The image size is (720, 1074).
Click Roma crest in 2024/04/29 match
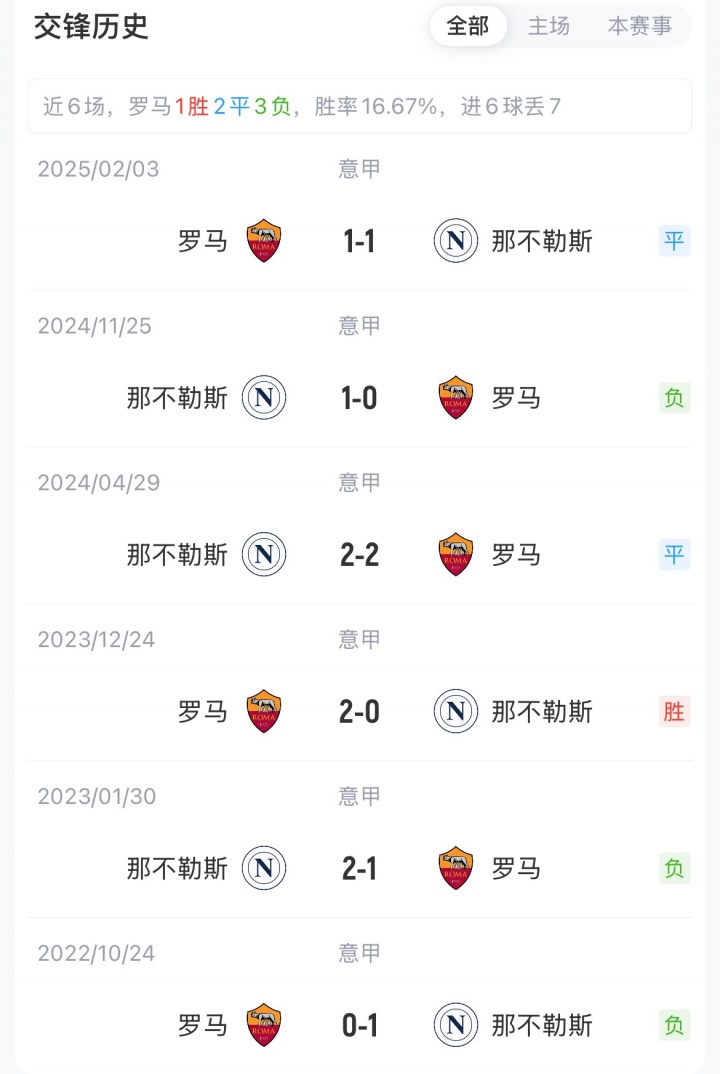(456, 555)
